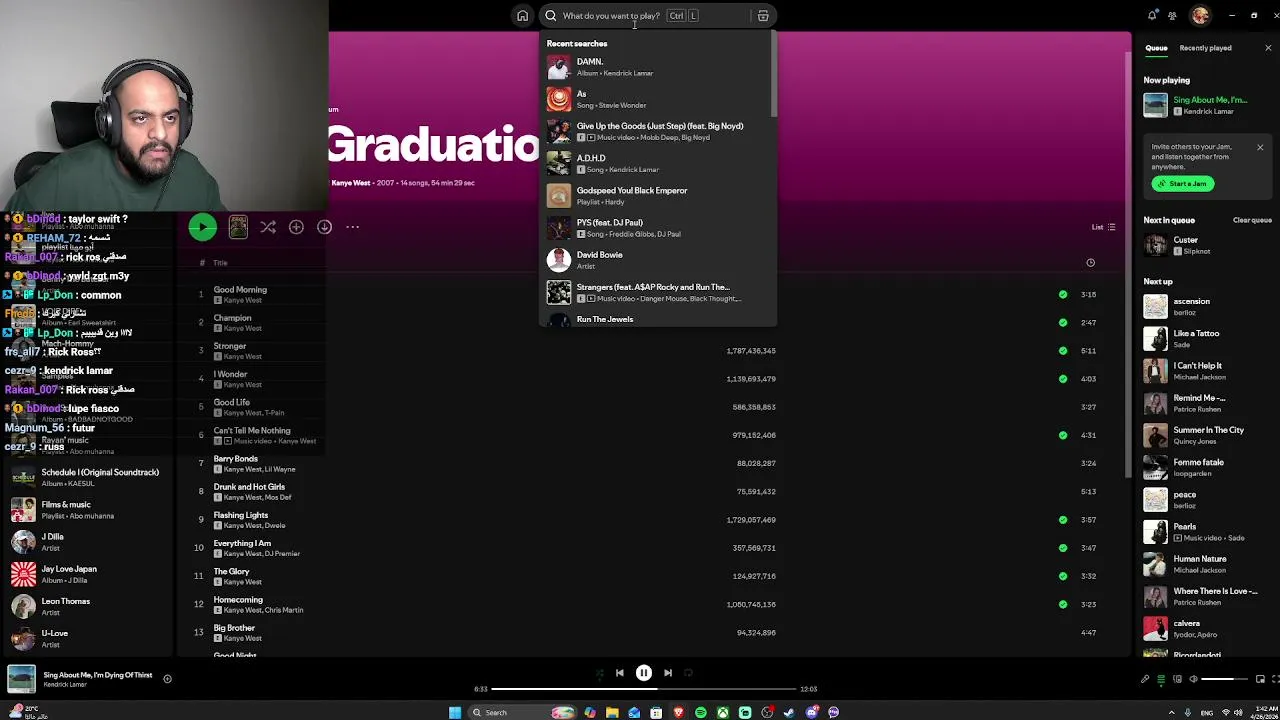Remove Good Morning from Liked Songs checkmark
The height and width of the screenshot is (720, 1280).
point(1062,294)
